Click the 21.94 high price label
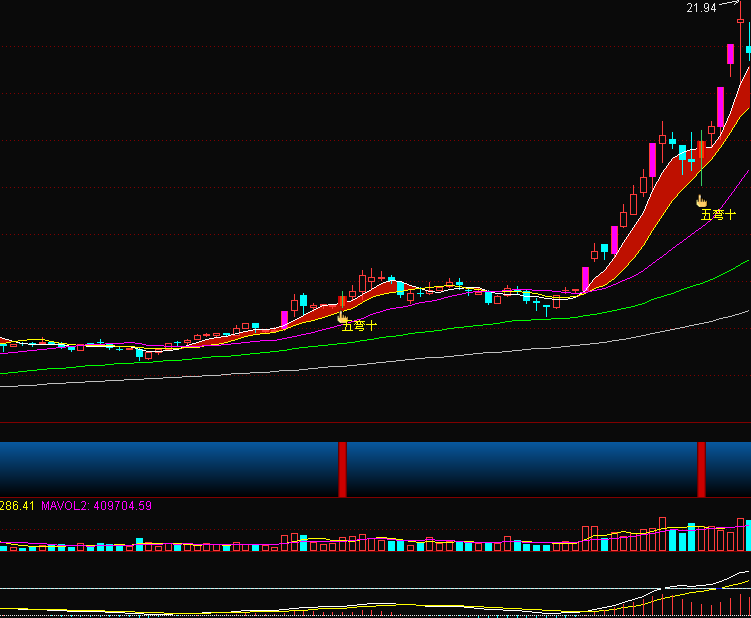Image resolution: width=751 pixels, height=618 pixels. click(x=701, y=8)
